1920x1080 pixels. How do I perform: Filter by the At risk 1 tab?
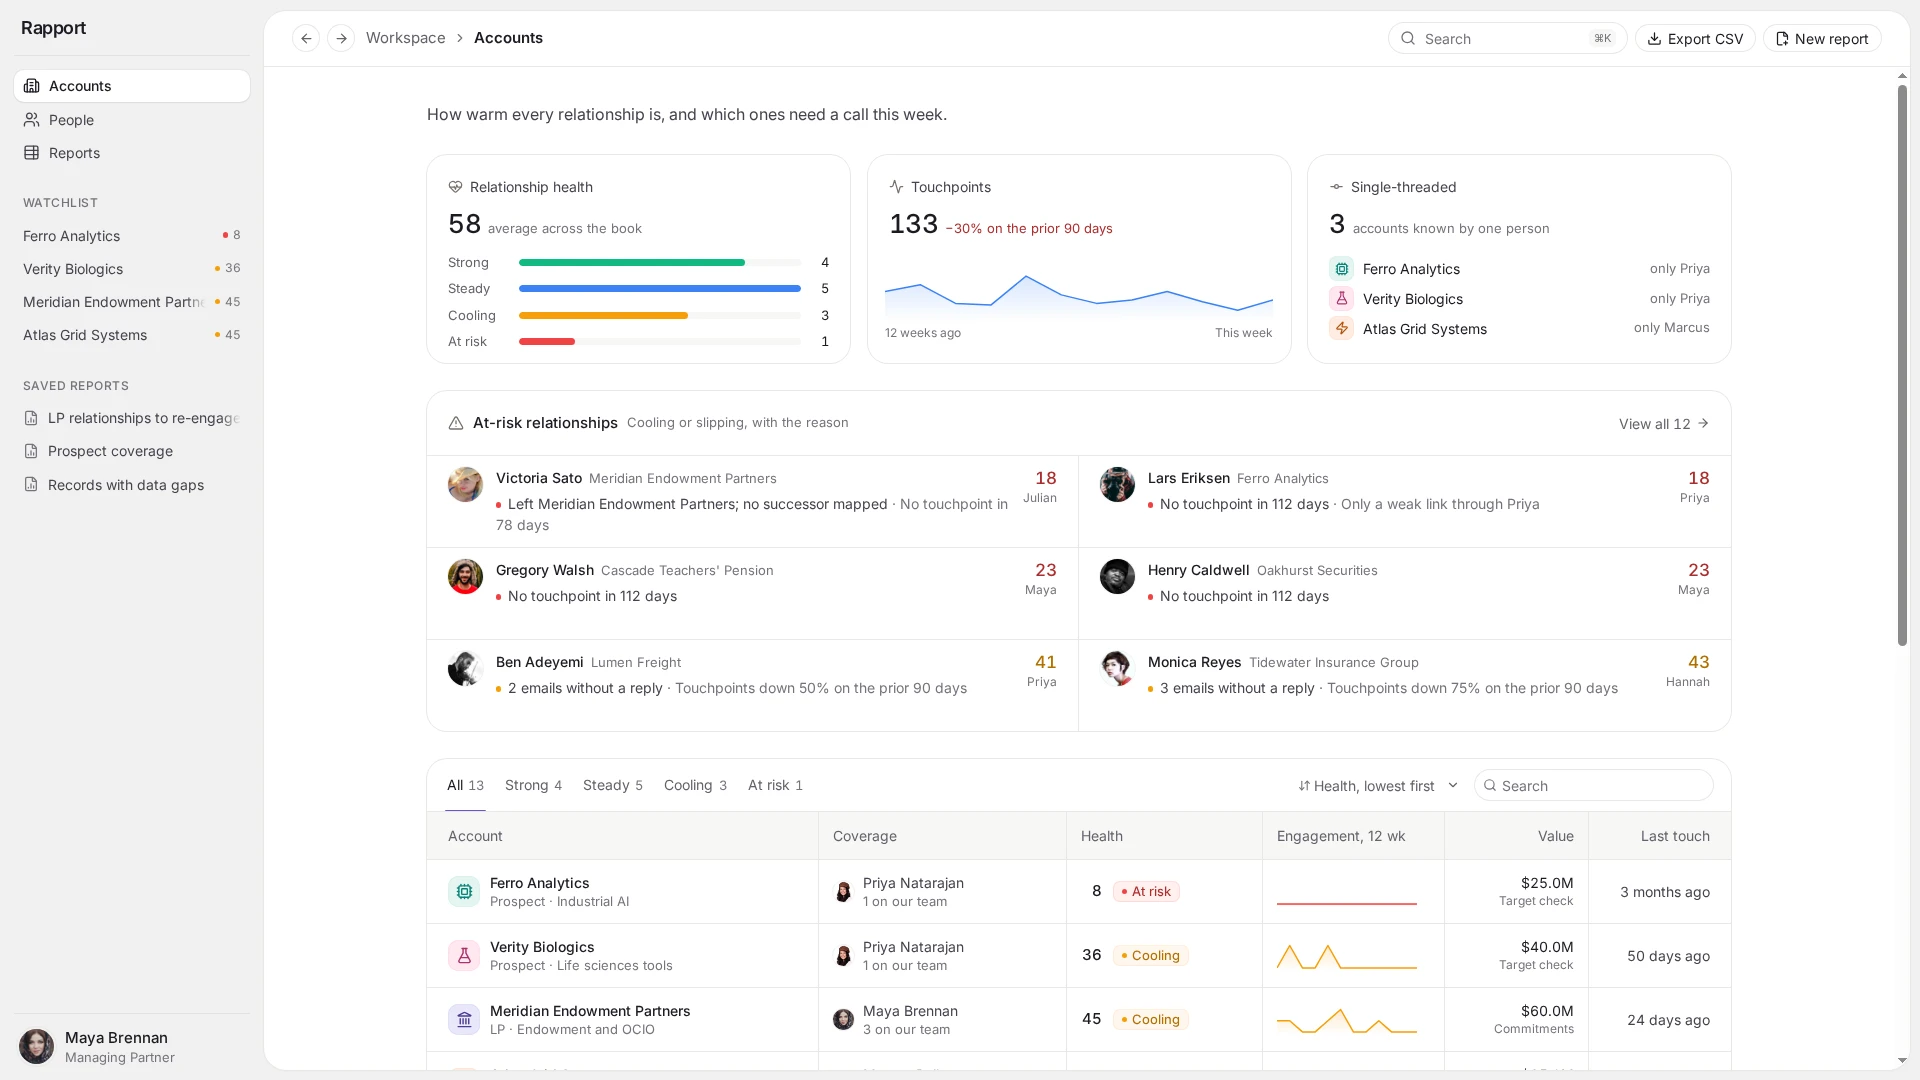pyautogui.click(x=775, y=786)
